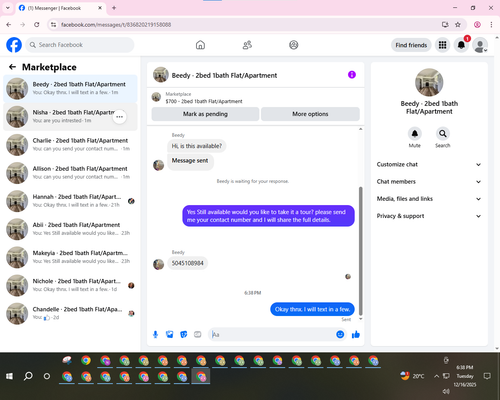Mute the Beedy conversation
This screenshot has width=500, height=400.
415,134
